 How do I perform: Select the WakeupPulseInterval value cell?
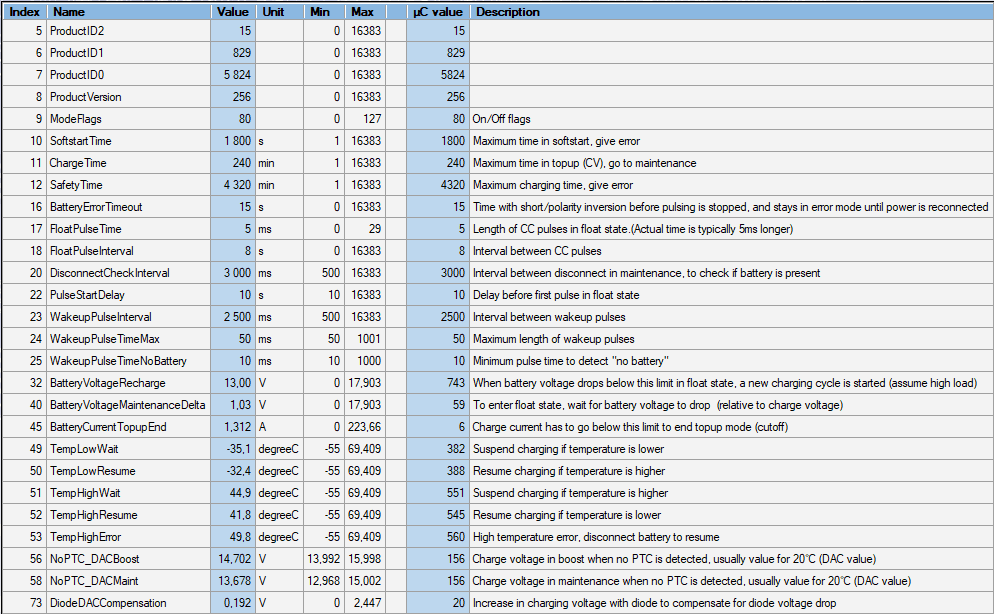tap(233, 317)
